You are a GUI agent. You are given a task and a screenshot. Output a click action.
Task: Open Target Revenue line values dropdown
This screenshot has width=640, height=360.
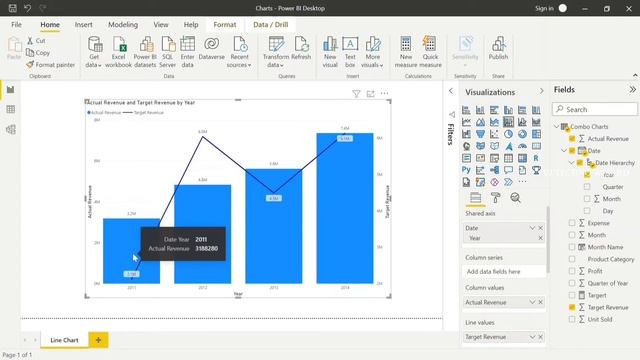[x=532, y=337]
